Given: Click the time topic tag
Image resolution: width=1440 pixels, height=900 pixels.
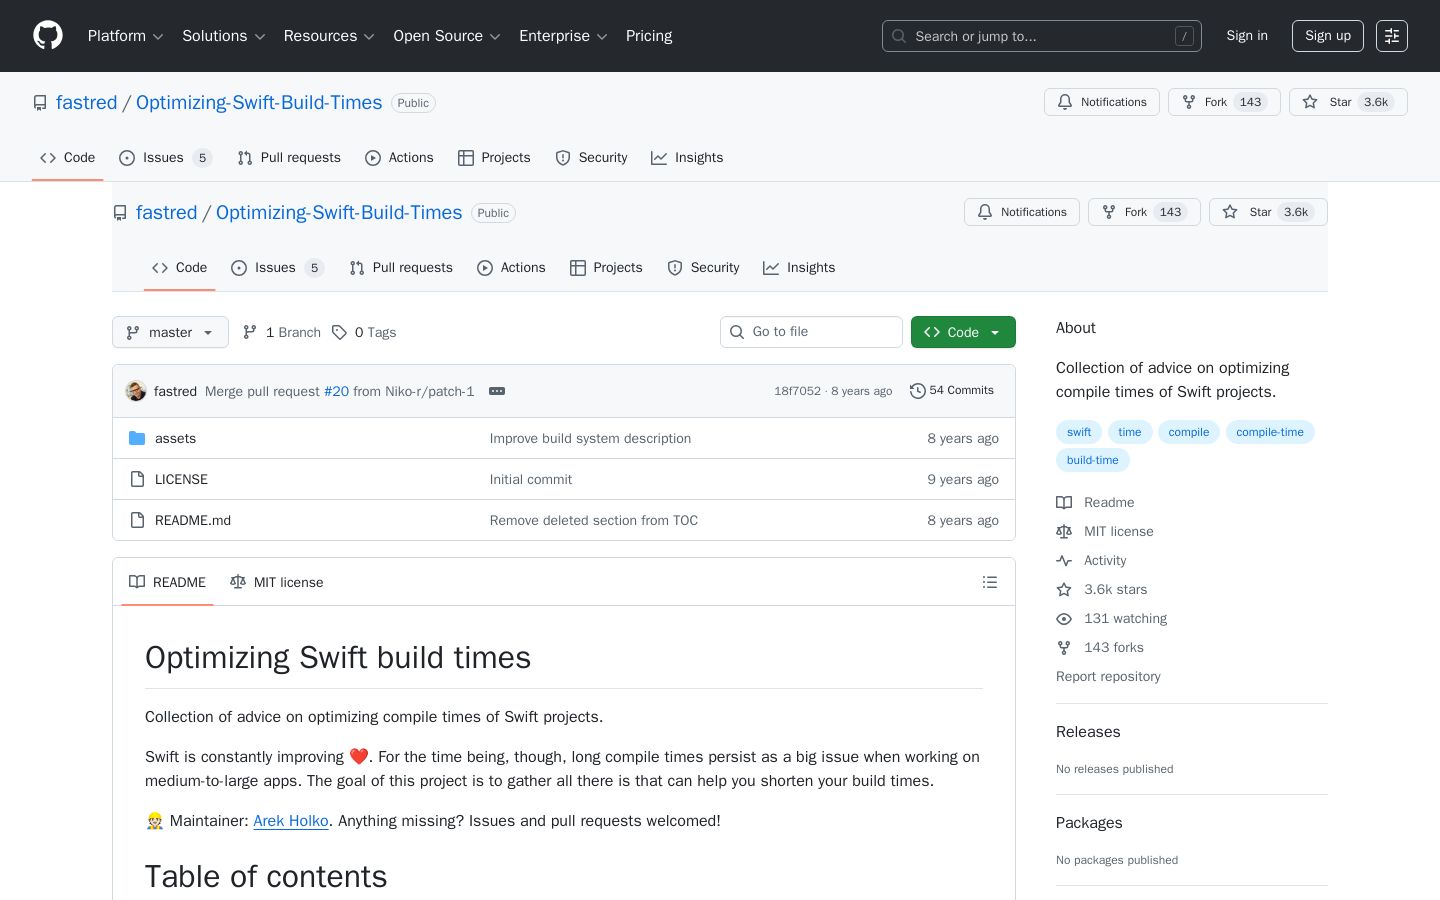Looking at the screenshot, I should pos(1130,432).
